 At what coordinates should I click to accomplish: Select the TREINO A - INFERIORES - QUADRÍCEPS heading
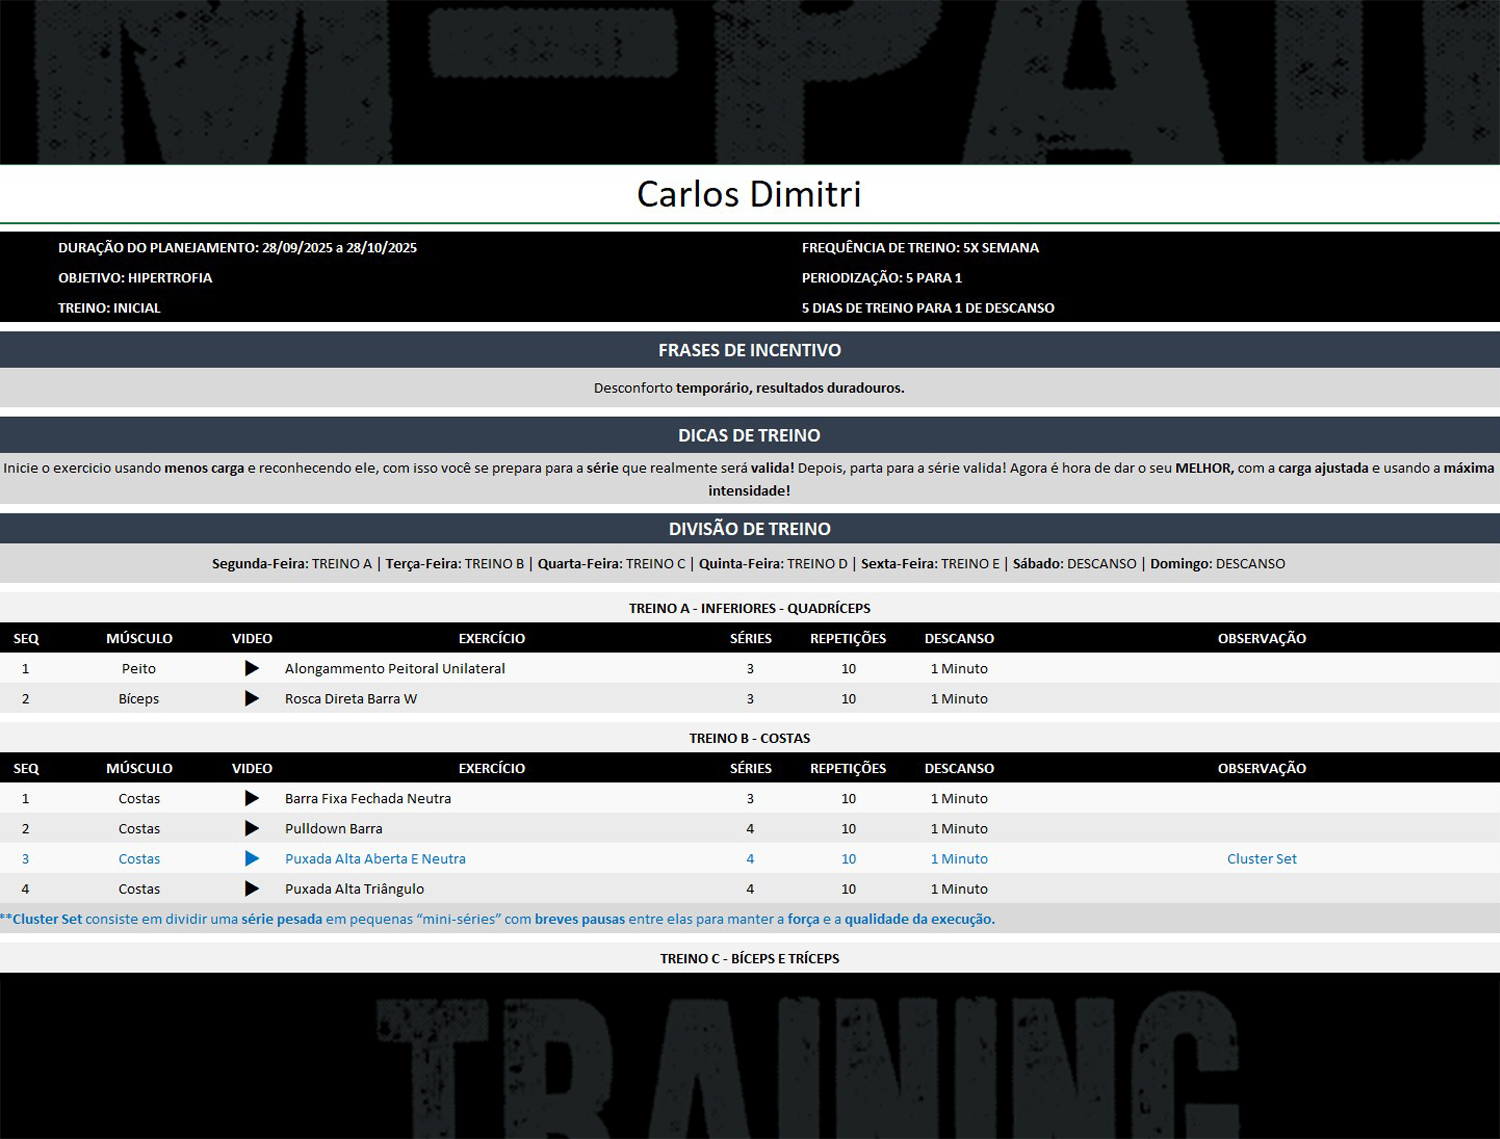pyautogui.click(x=749, y=608)
